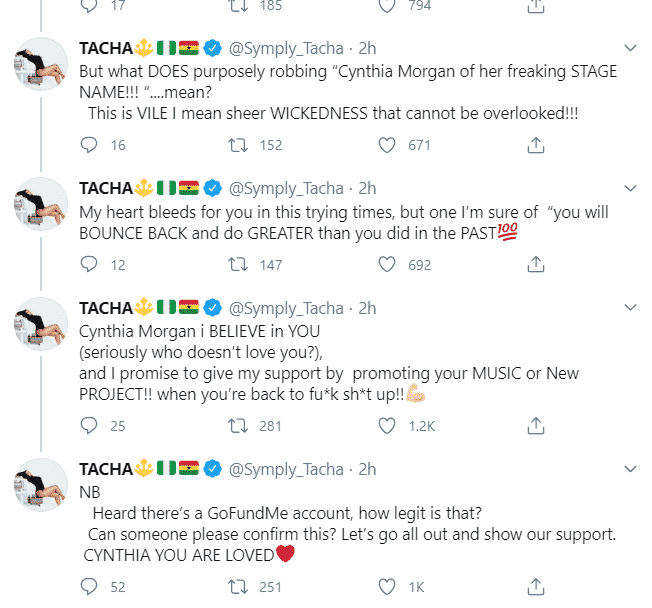The height and width of the screenshot is (608, 652).
Task: Open the 2h timestamp of 'STAGE NAME' tweet
Action: [x=367, y=48]
